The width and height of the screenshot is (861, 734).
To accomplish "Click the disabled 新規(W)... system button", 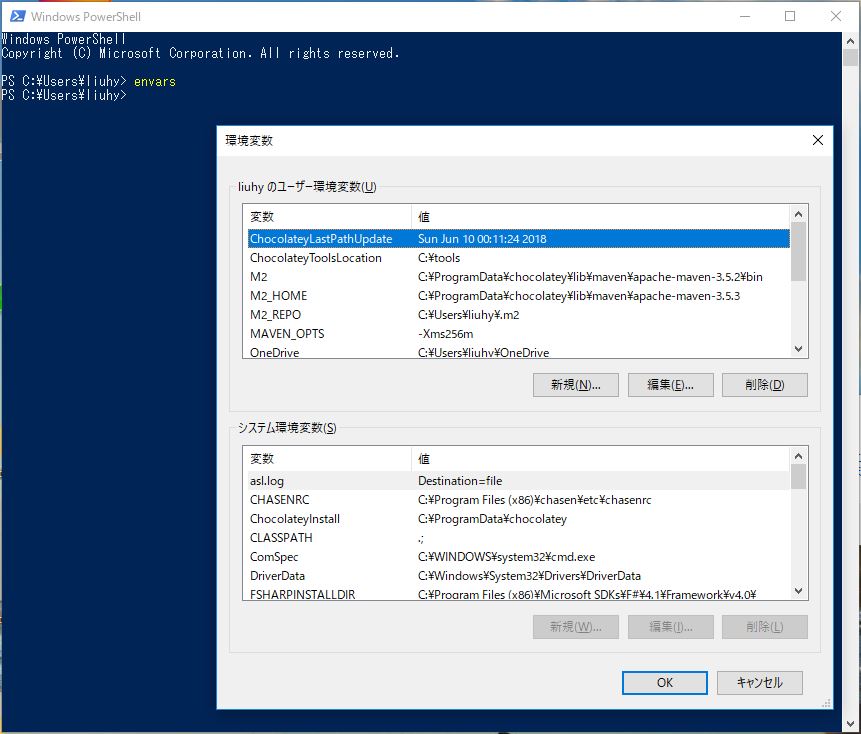I will click(575, 627).
